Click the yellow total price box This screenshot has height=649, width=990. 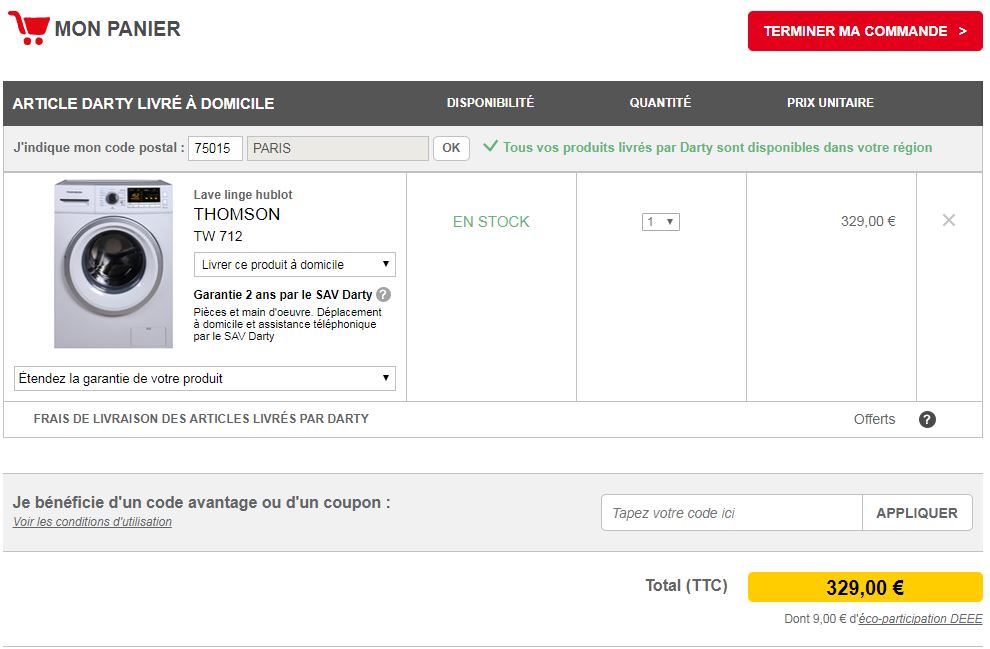point(864,587)
